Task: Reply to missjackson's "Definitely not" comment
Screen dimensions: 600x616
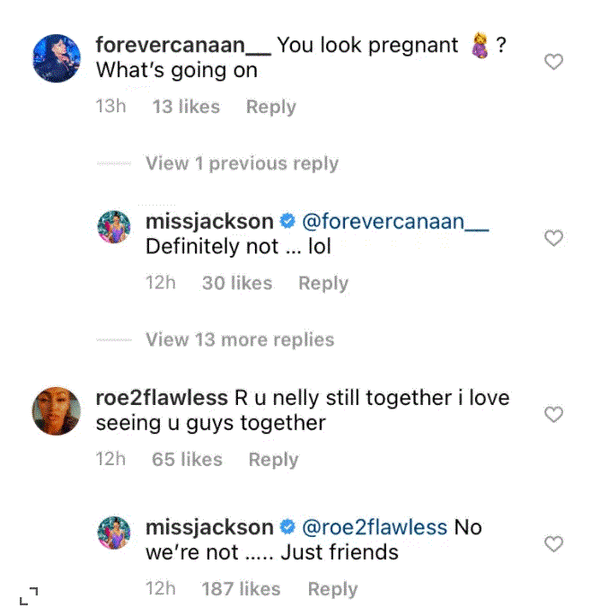Action: coord(323,283)
